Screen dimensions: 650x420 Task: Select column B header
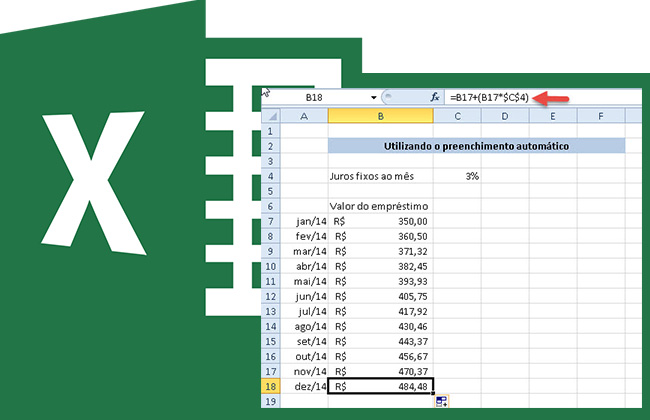[x=381, y=116]
